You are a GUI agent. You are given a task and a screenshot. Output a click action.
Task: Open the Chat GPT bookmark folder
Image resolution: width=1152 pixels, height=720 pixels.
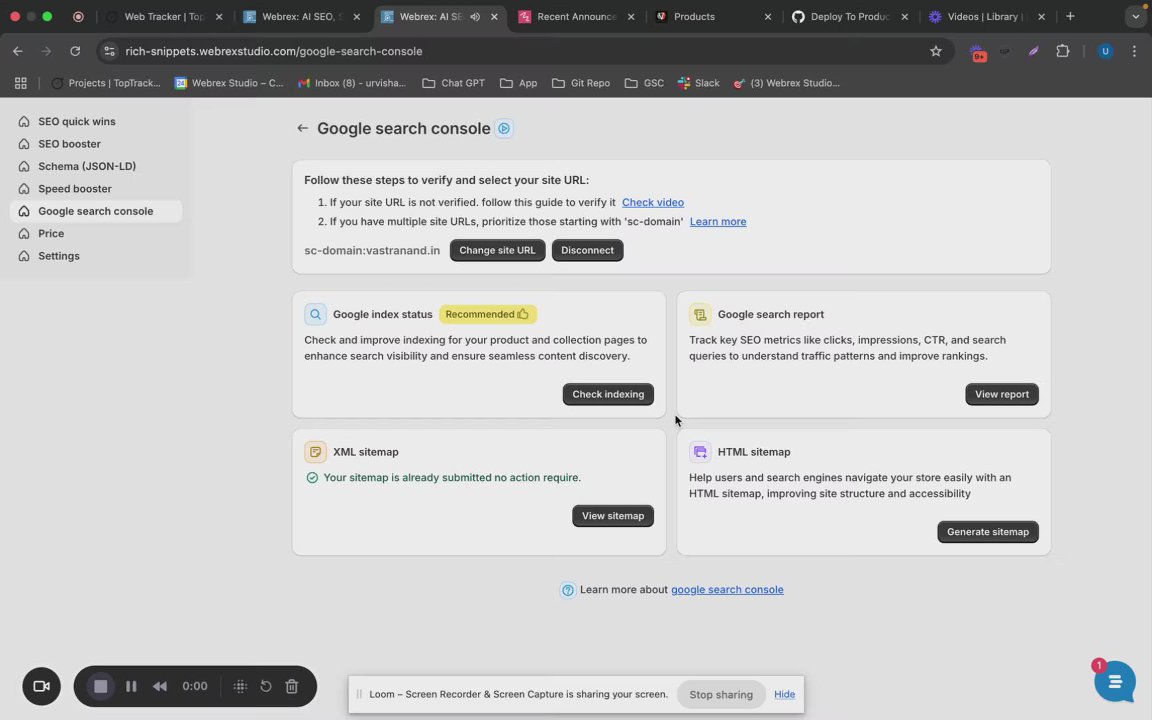click(453, 83)
